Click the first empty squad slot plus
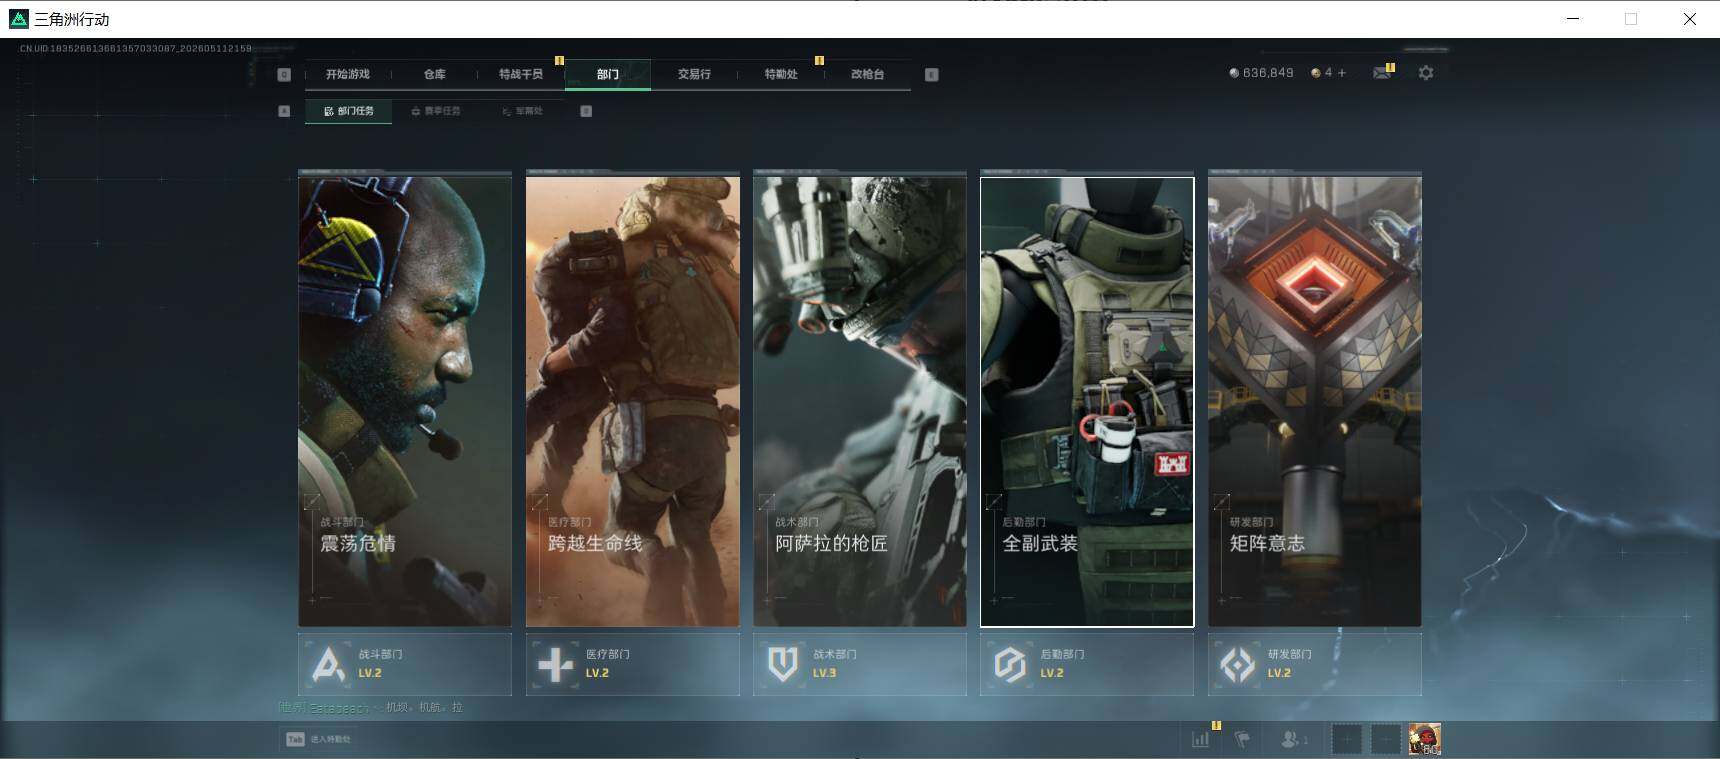 pos(1347,739)
